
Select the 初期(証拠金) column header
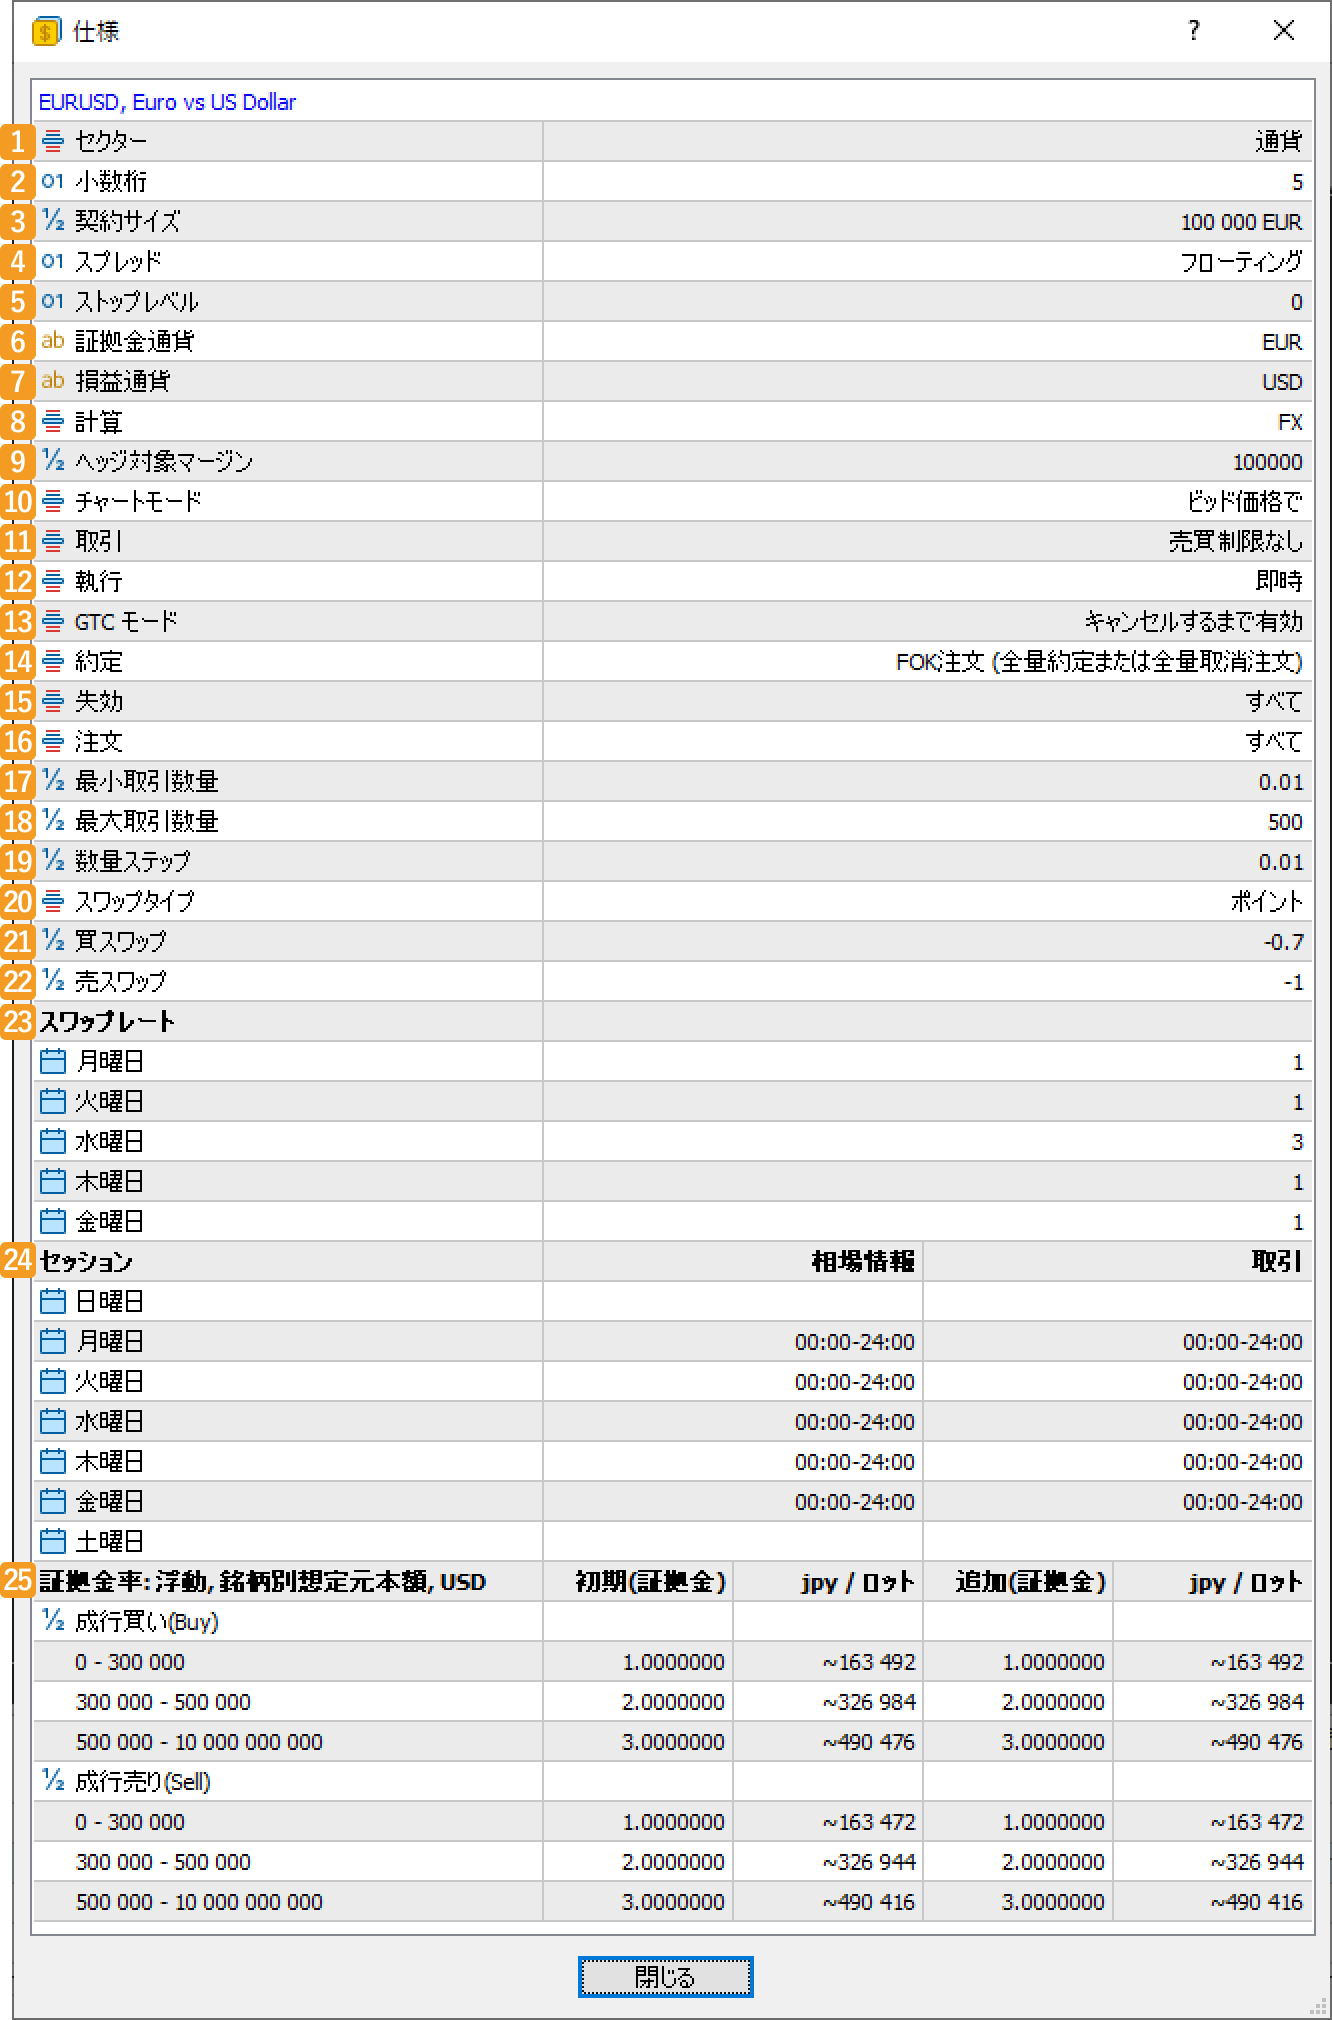tap(650, 1581)
